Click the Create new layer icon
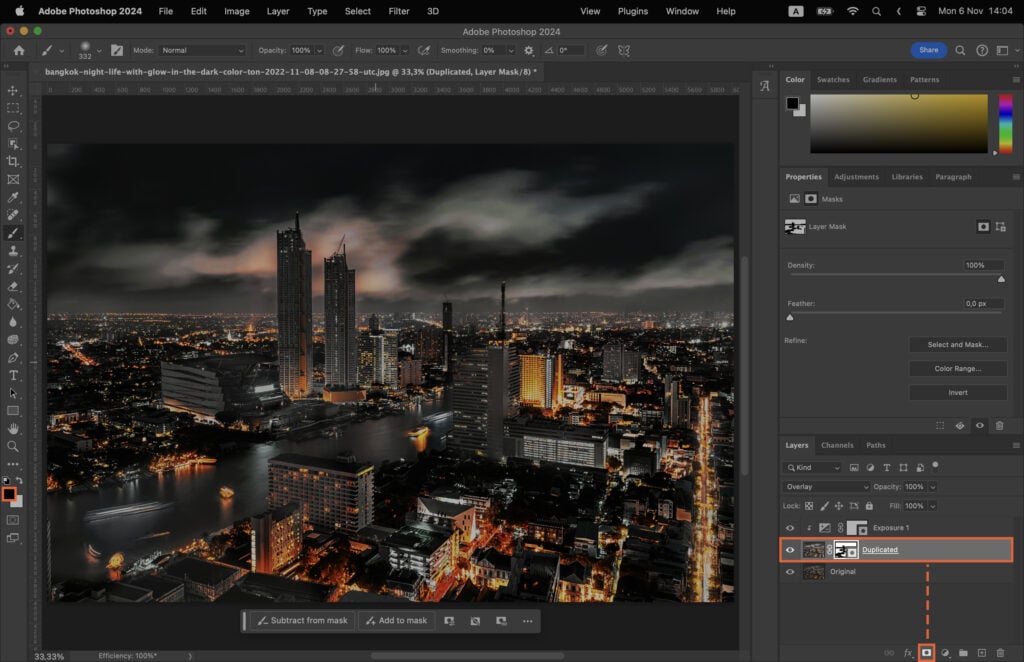Image resolution: width=1024 pixels, height=662 pixels. click(x=982, y=650)
